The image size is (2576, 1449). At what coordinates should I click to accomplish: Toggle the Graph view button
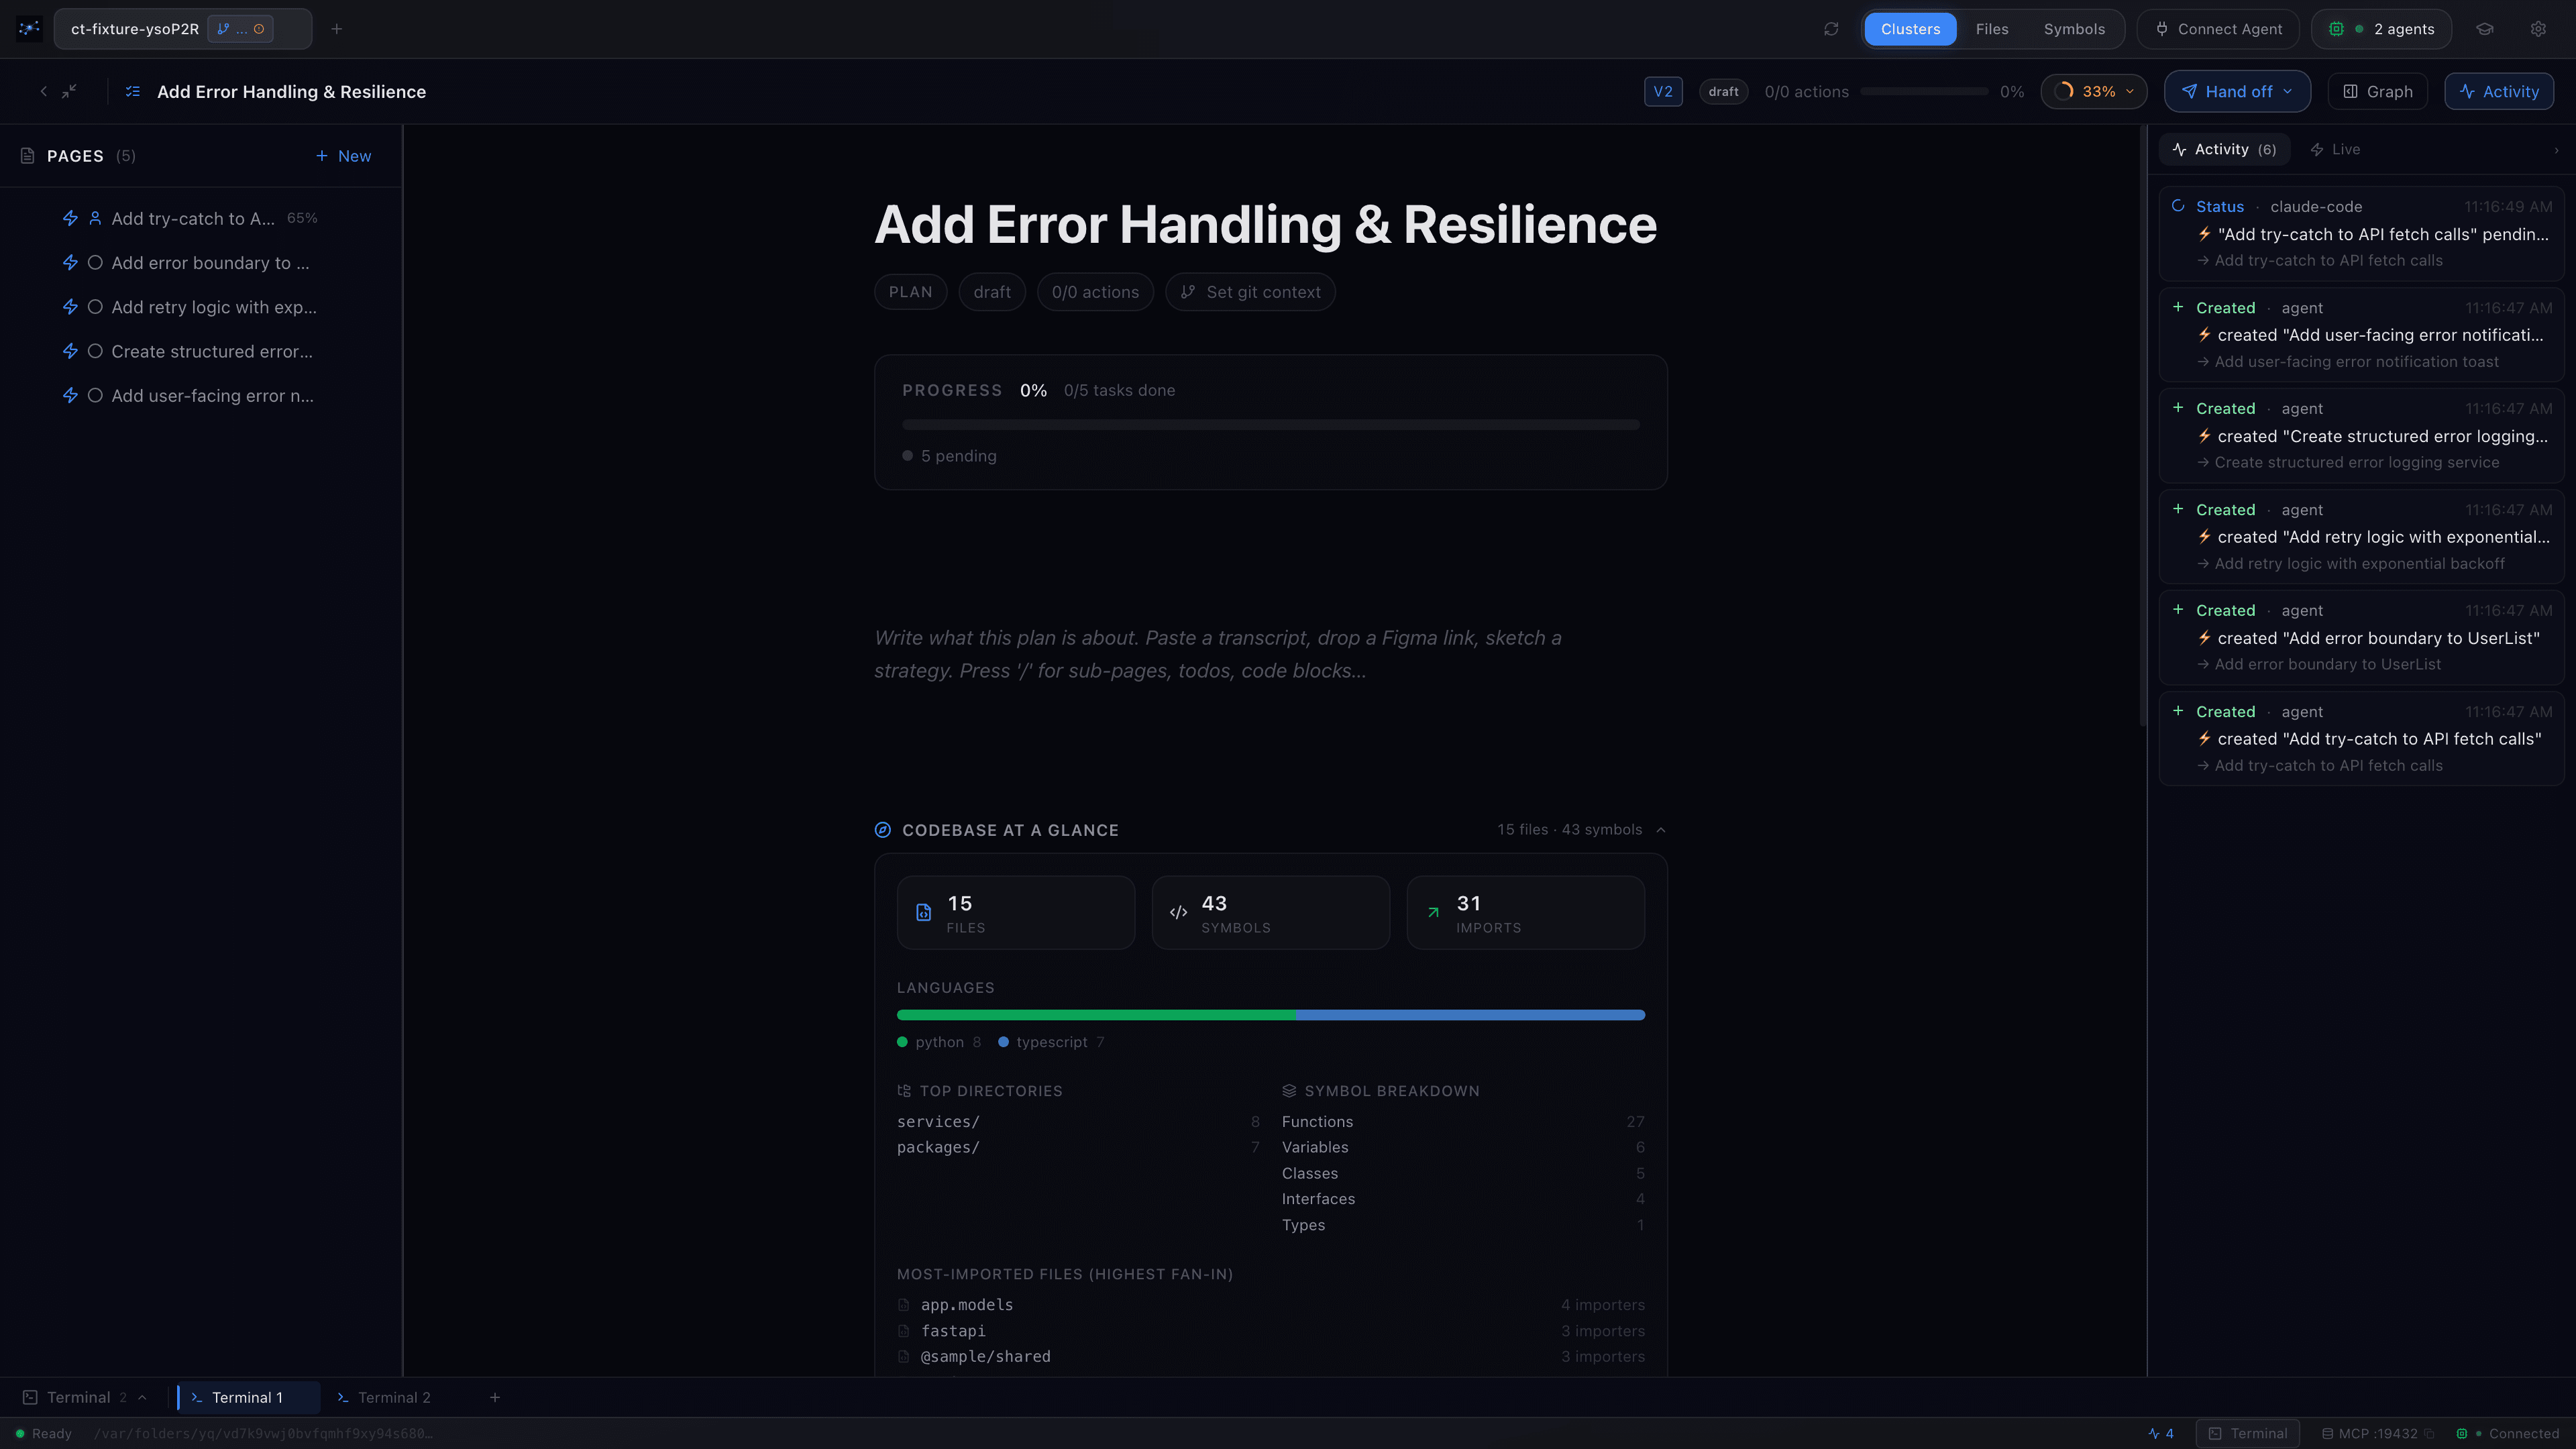(2378, 91)
